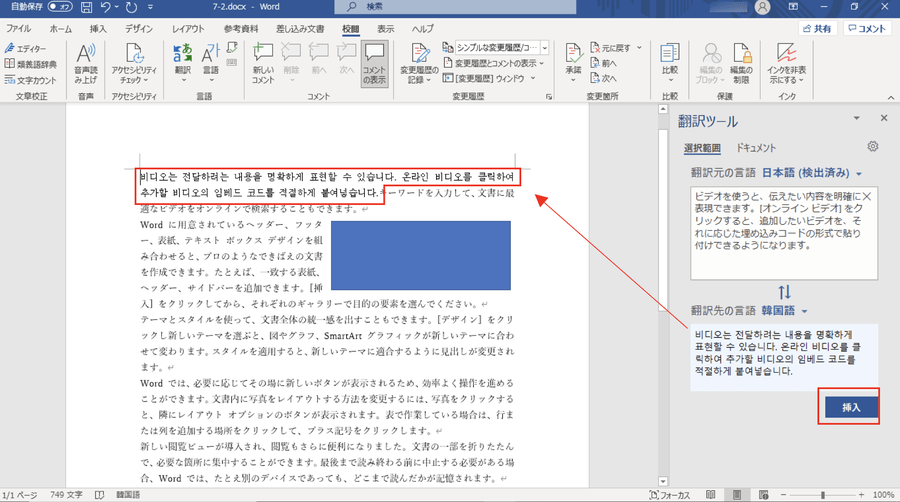Select the ドキュメント tab in translator

coord(756,148)
